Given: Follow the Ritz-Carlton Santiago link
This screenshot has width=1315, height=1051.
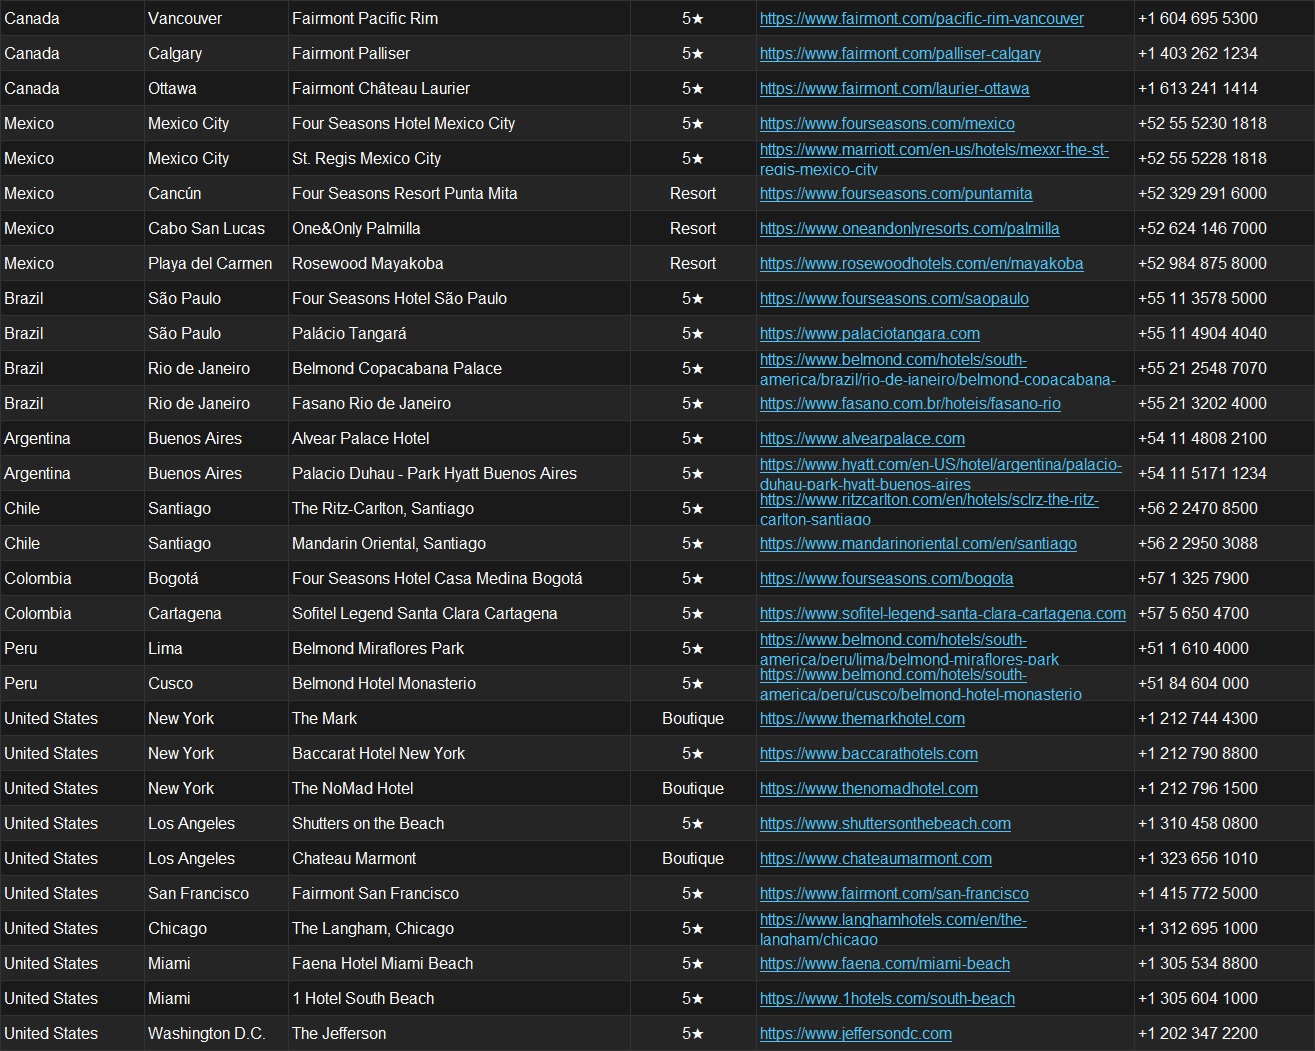Looking at the screenshot, I should [x=929, y=508].
